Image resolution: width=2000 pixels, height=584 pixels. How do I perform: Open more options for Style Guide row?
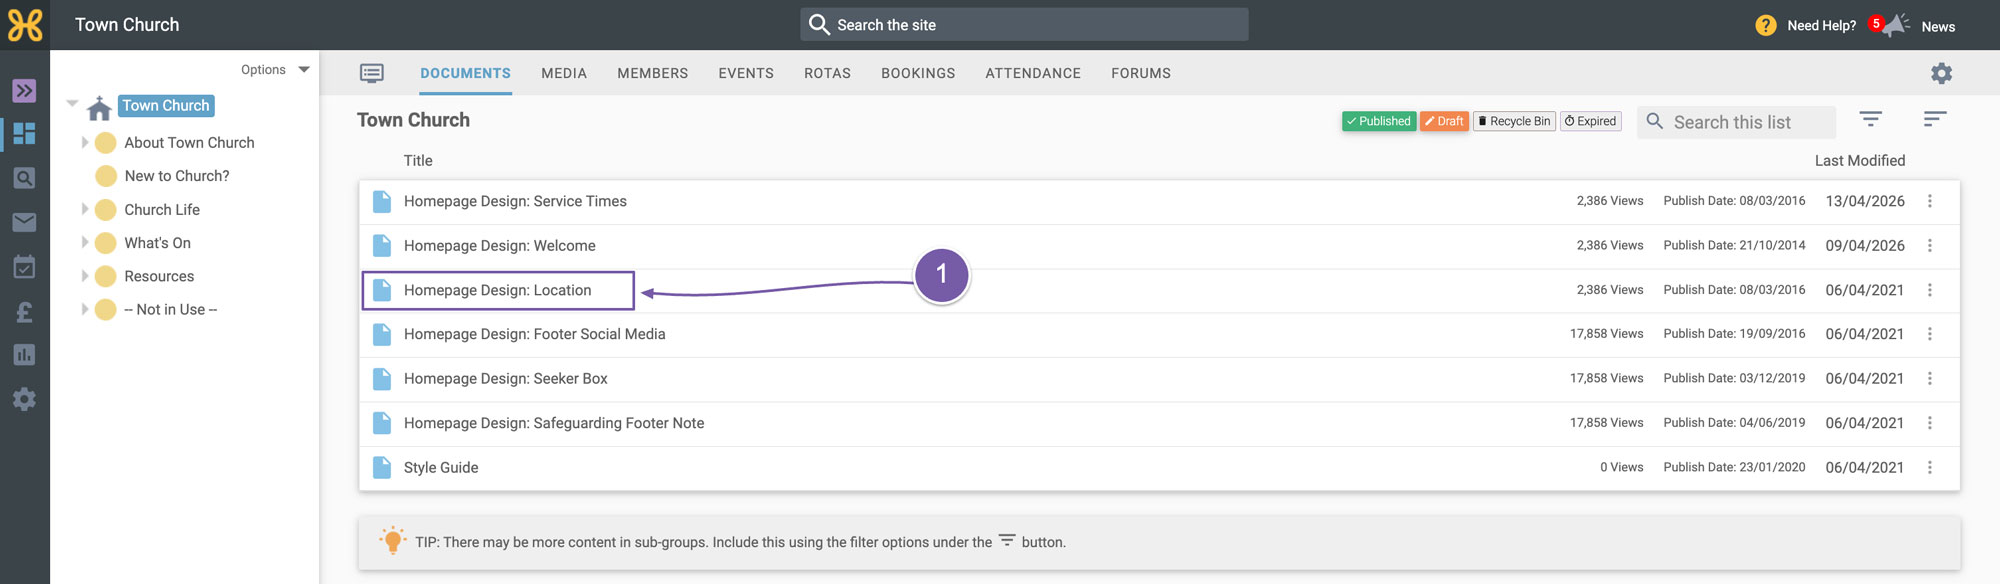pos(1930,467)
